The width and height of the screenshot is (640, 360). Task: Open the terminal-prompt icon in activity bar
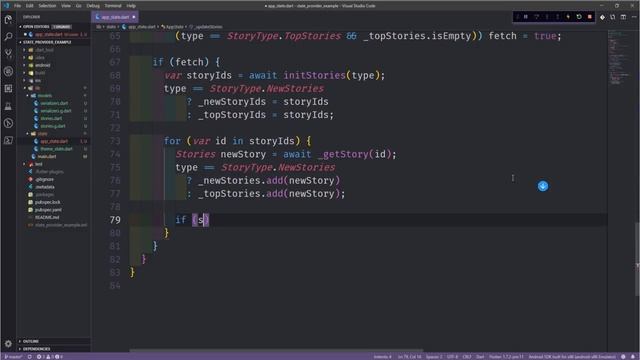[8, 140]
